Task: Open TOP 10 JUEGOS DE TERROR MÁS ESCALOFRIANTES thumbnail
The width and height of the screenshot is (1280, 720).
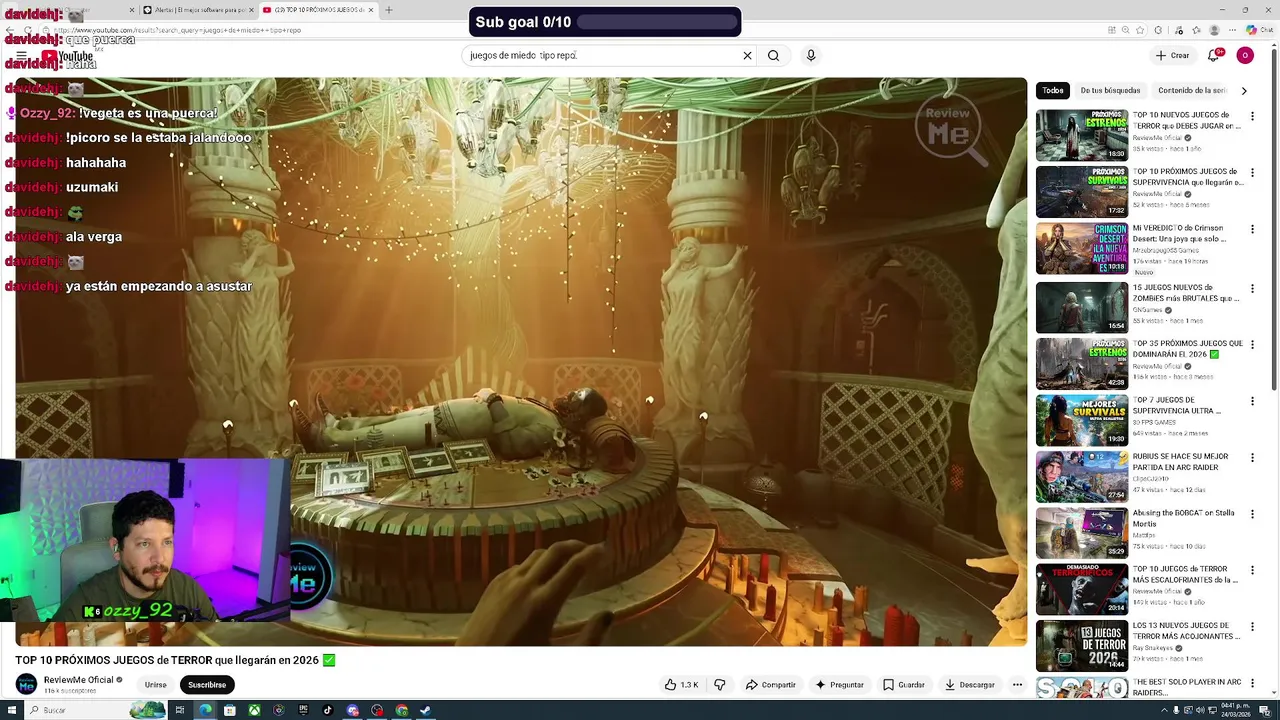Action: 1082,590
